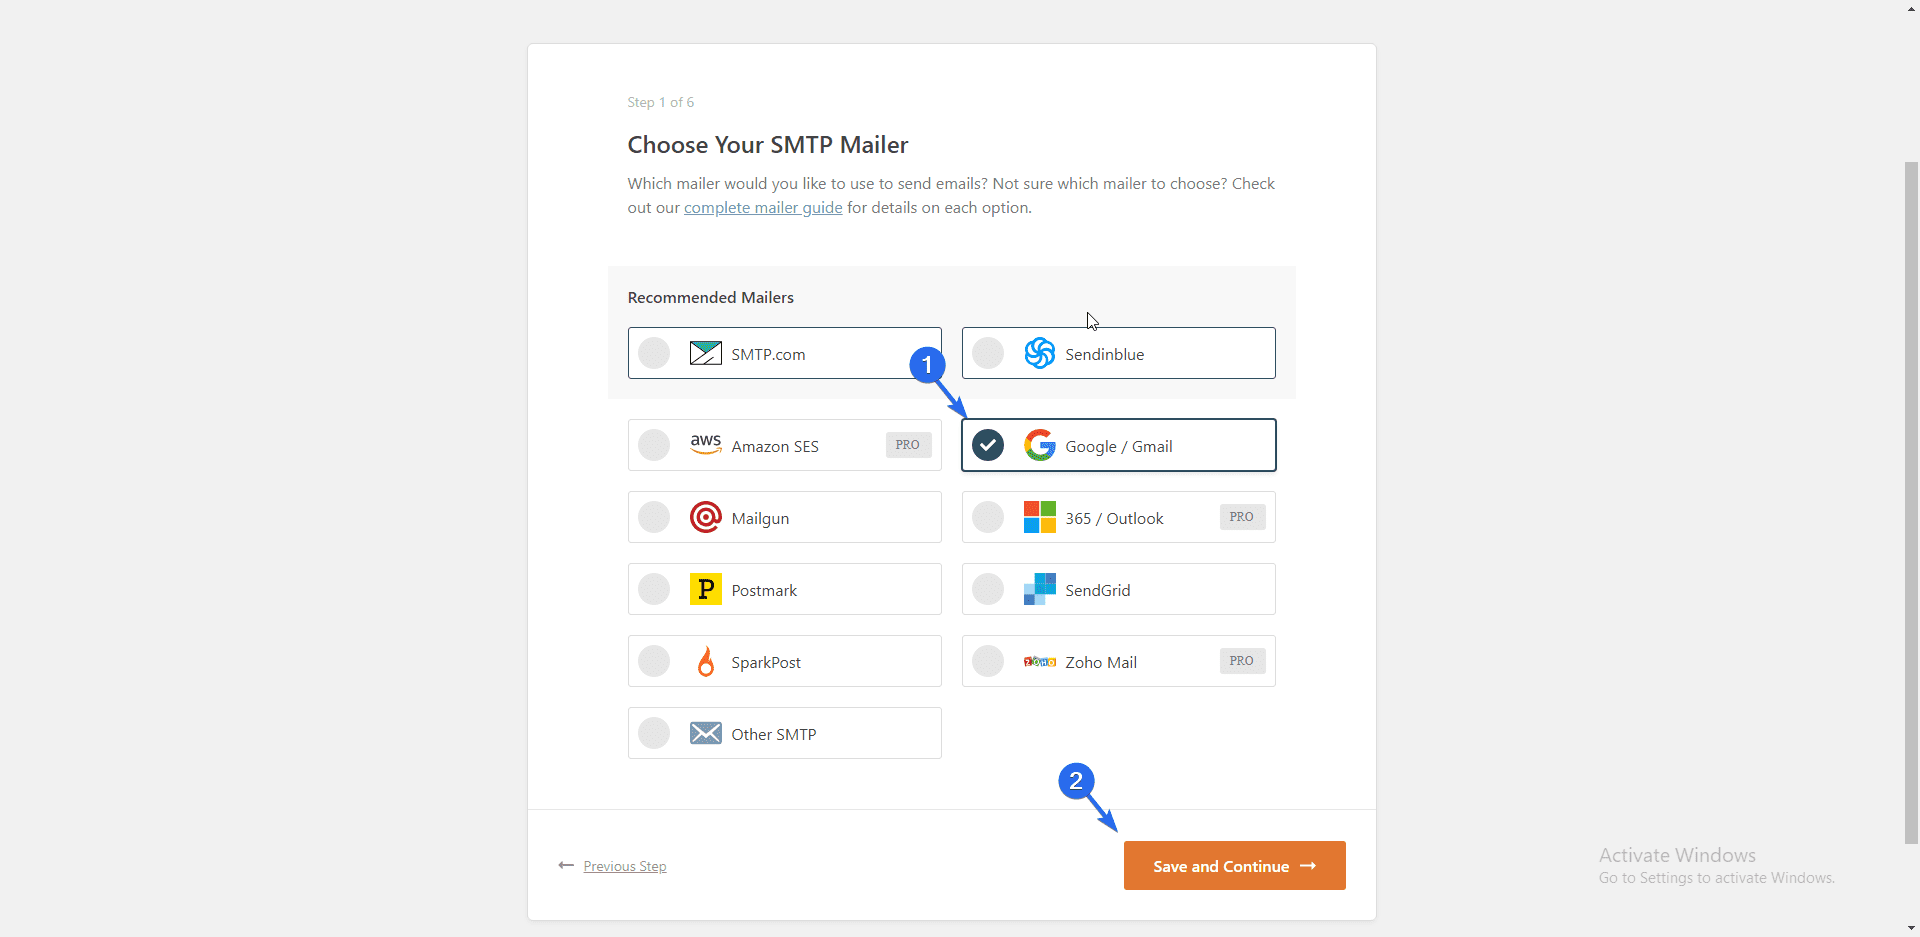The image size is (1920, 937).
Task: Select the SparkPost radio button
Action: 654,661
